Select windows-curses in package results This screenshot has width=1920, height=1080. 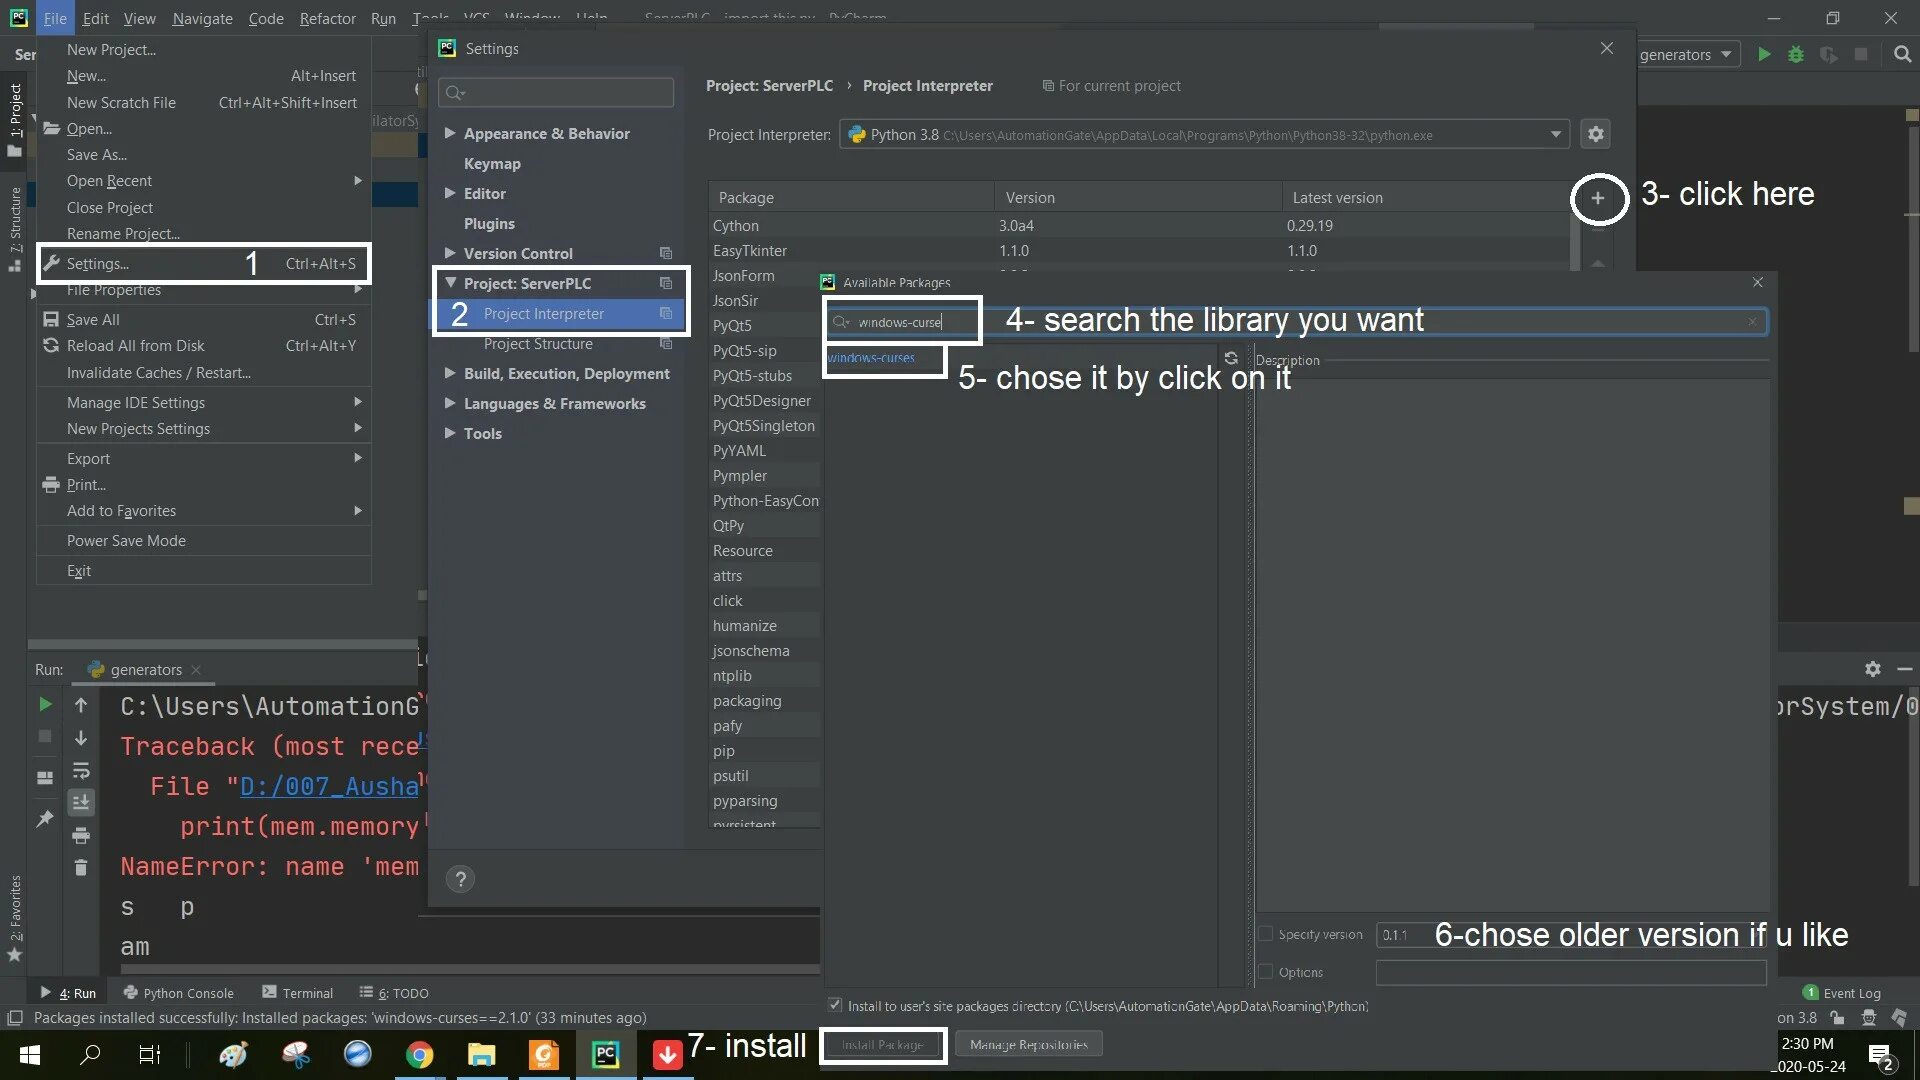[x=871, y=358]
